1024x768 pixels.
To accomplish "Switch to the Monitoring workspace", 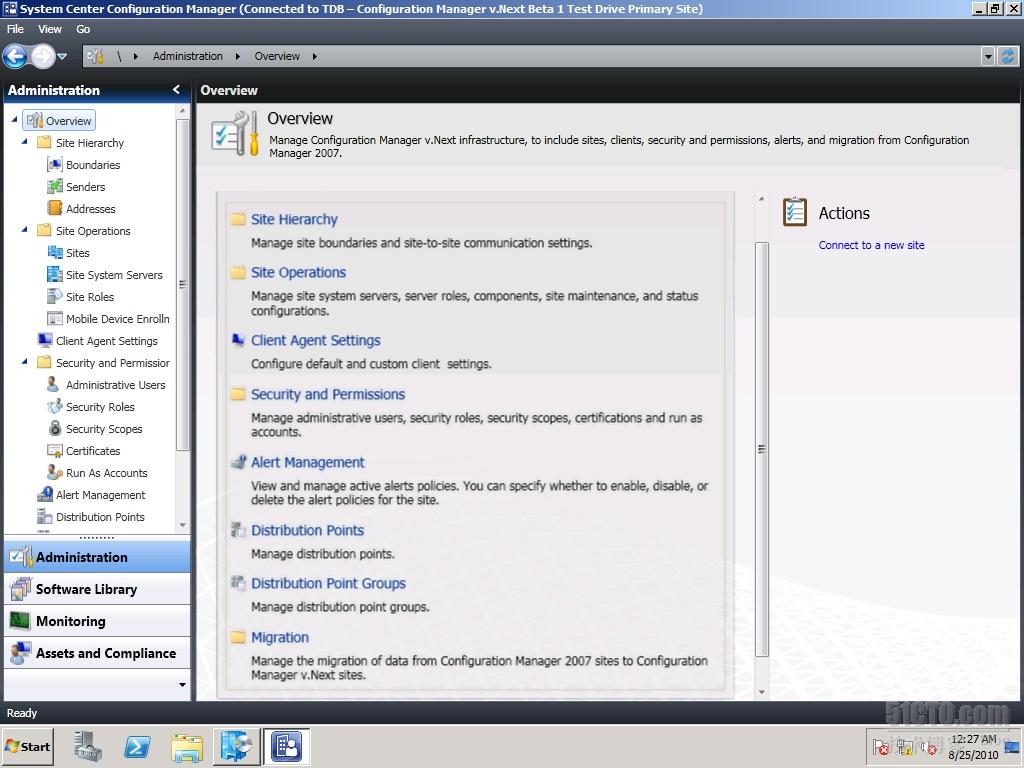I will click(97, 621).
